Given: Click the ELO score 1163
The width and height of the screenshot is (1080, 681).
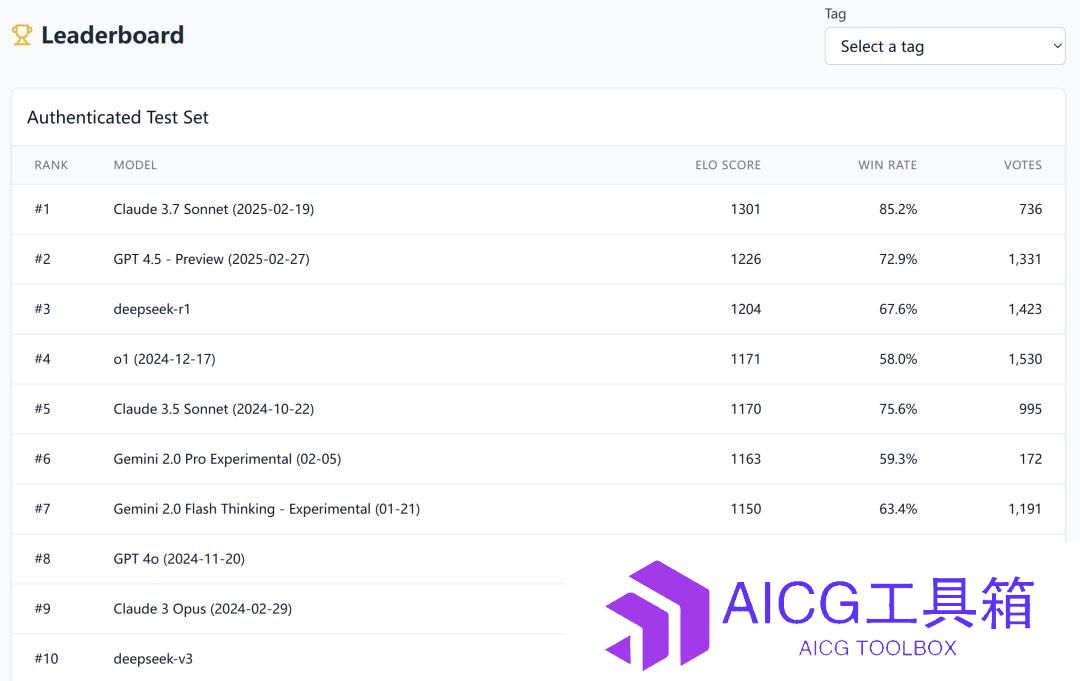Looking at the screenshot, I should (746, 459).
